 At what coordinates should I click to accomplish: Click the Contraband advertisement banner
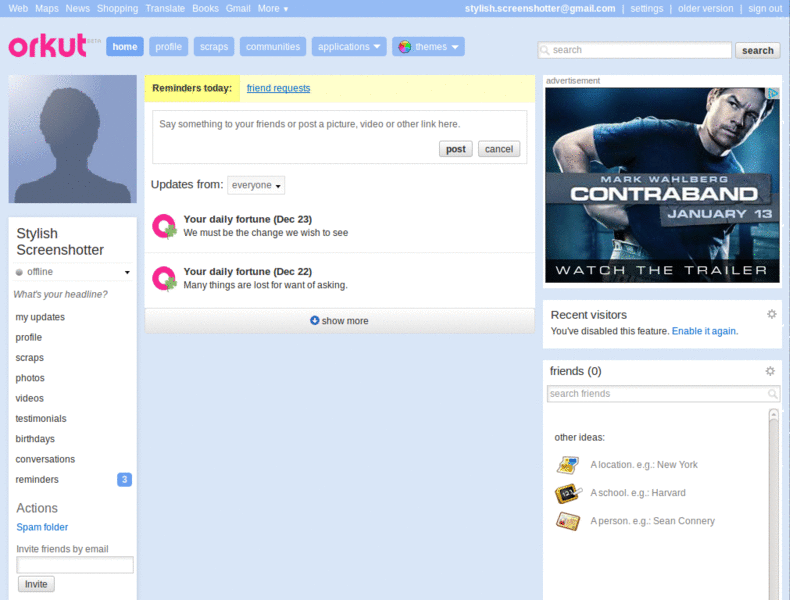tap(662, 185)
